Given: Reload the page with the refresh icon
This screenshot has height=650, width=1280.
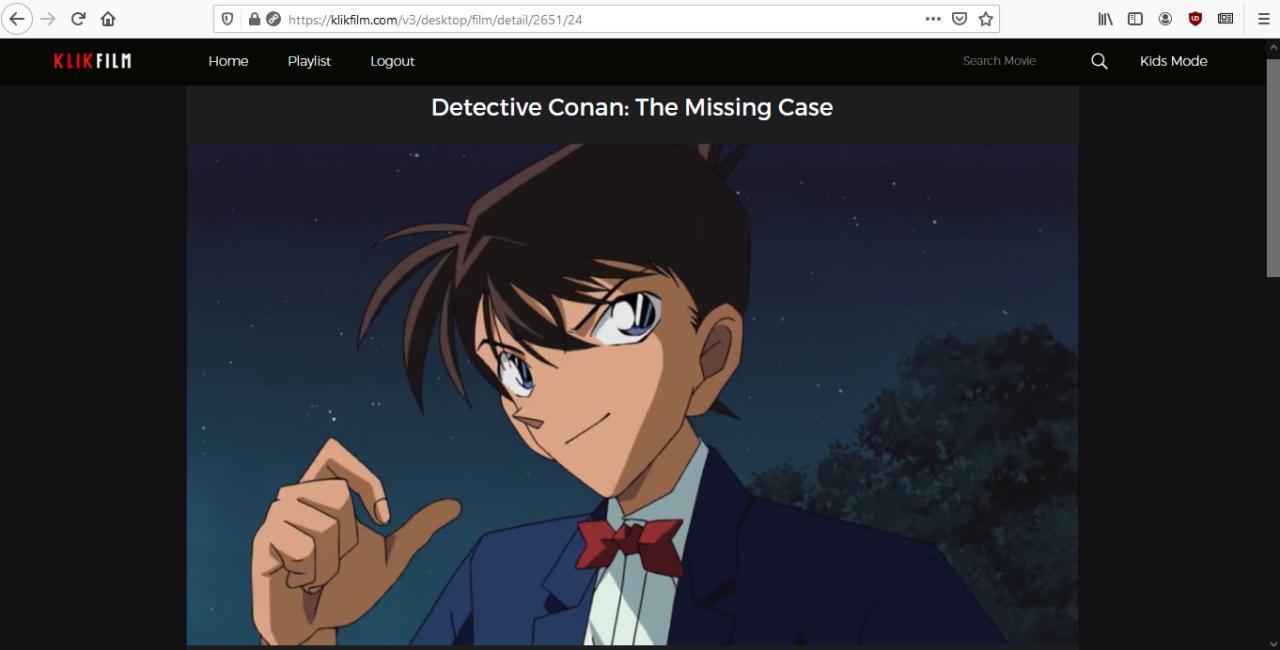Looking at the screenshot, I should [78, 19].
